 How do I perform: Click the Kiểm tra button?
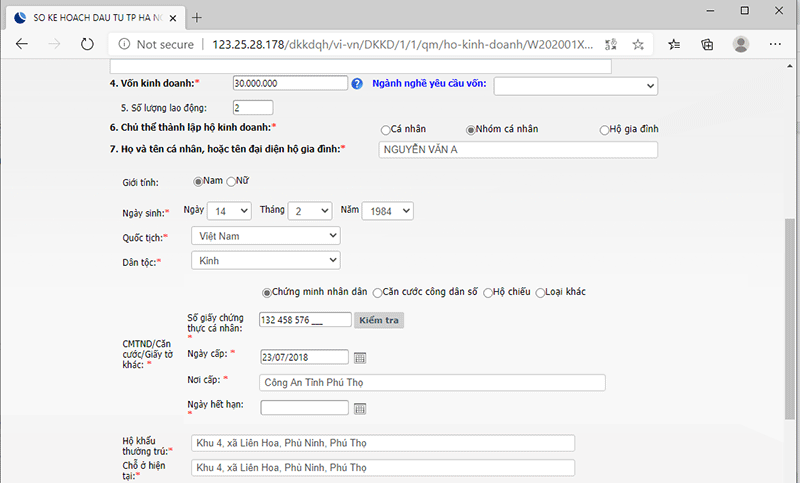[379, 320]
